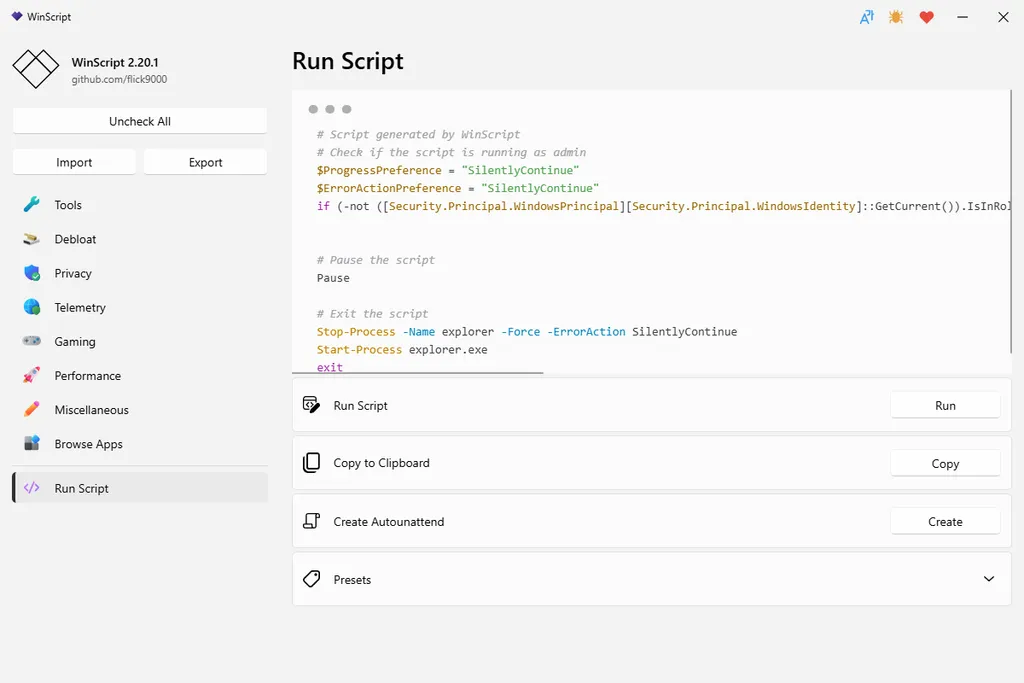Minimize the WinScript window

(x=962, y=17)
